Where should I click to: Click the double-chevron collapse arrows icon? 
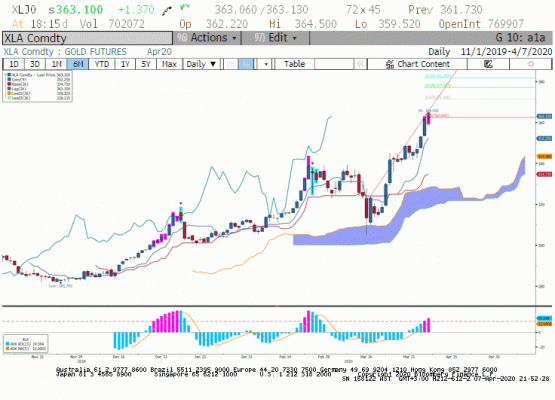[x=360, y=64]
